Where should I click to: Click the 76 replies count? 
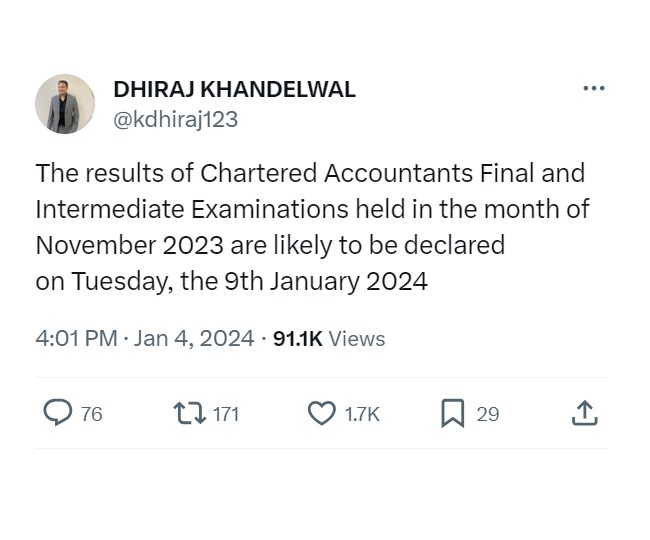(x=91, y=413)
